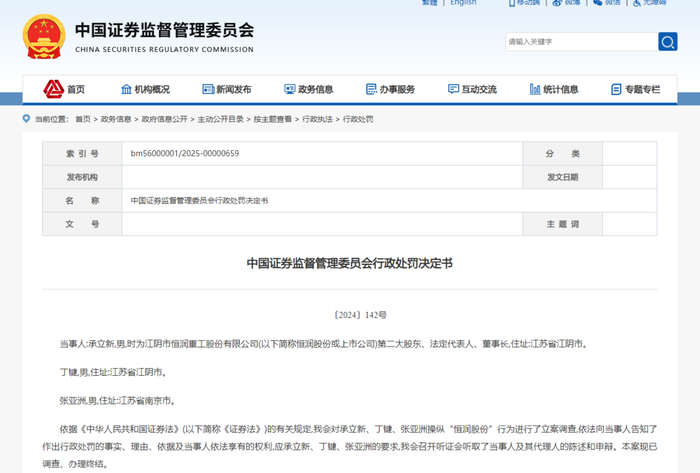Click the CSRC national emblem logo
This screenshot has height=473, width=700.
pos(44,37)
